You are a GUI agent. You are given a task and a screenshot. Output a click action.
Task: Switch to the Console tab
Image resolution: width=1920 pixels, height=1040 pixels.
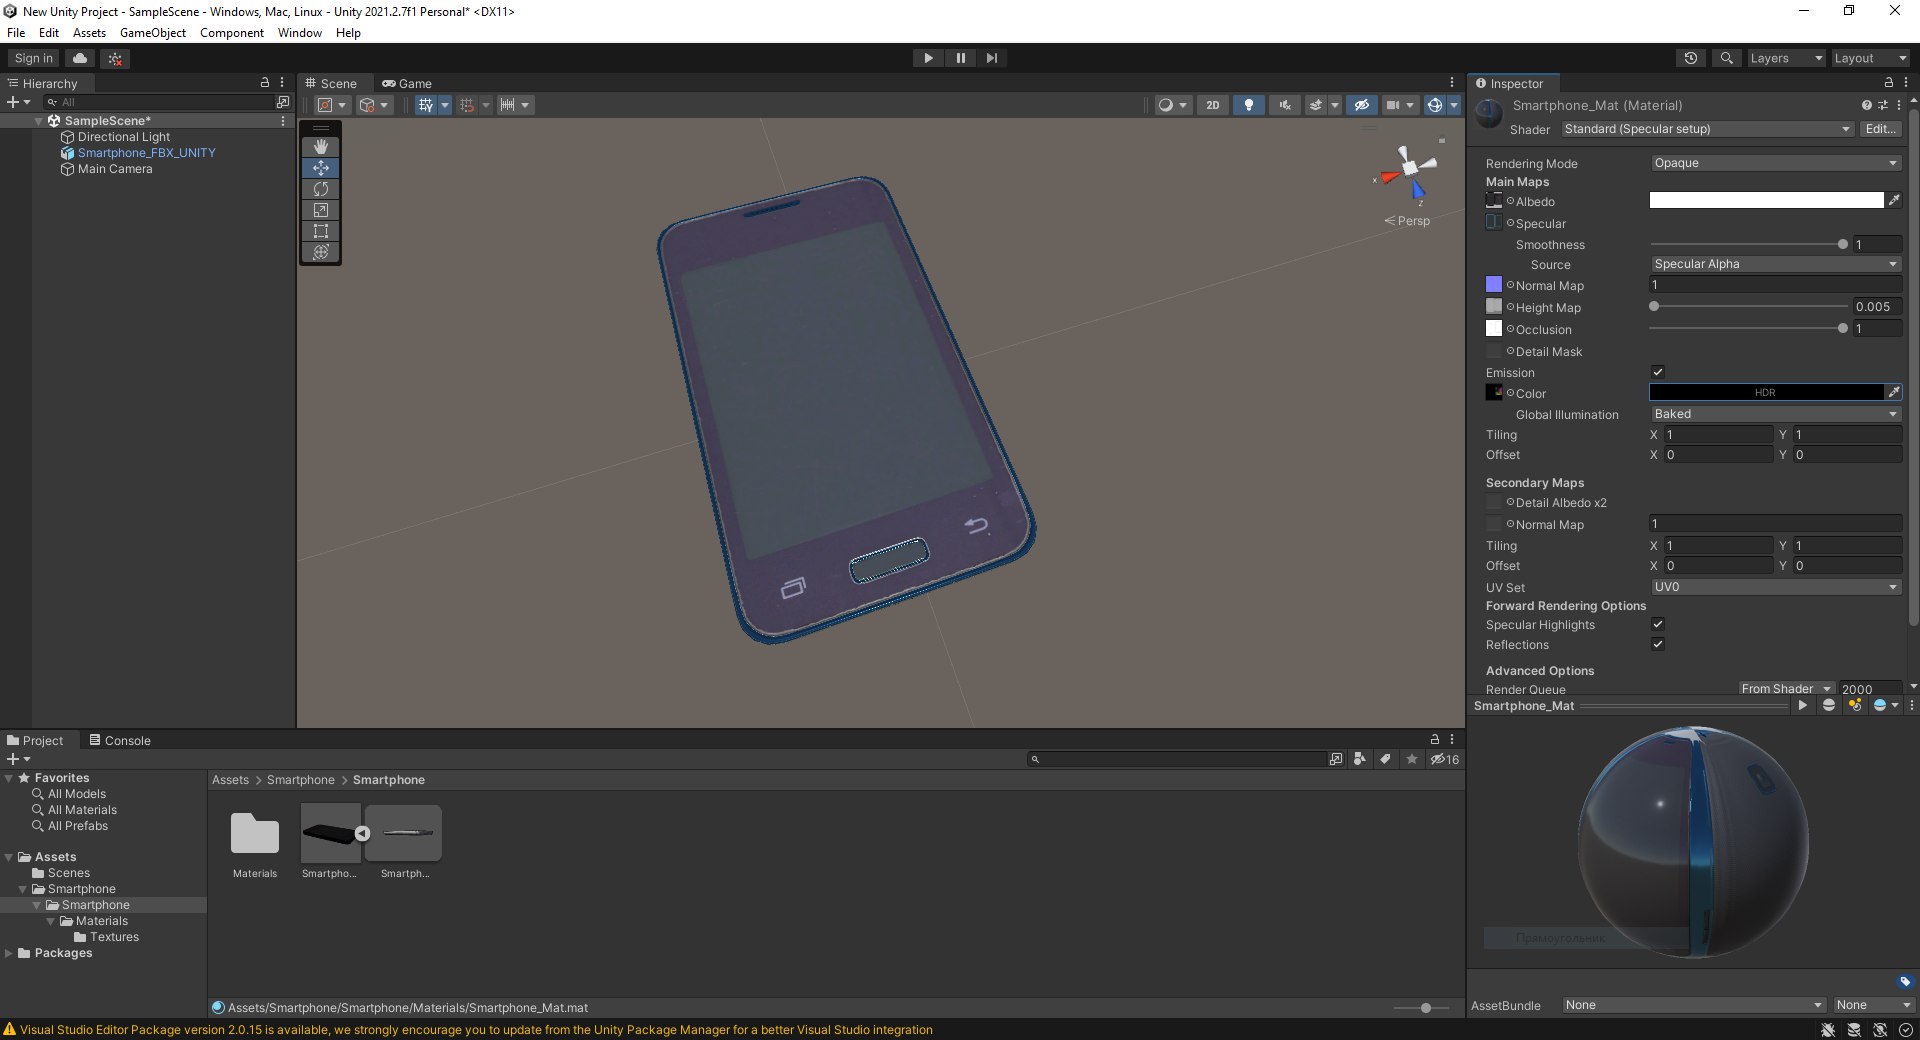(x=120, y=741)
